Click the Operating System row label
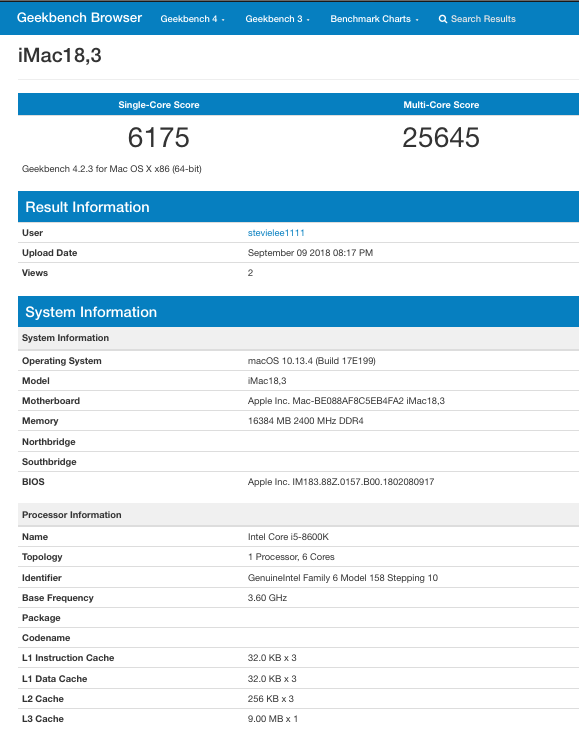Viewport: 579px width, 738px height. 62,361
